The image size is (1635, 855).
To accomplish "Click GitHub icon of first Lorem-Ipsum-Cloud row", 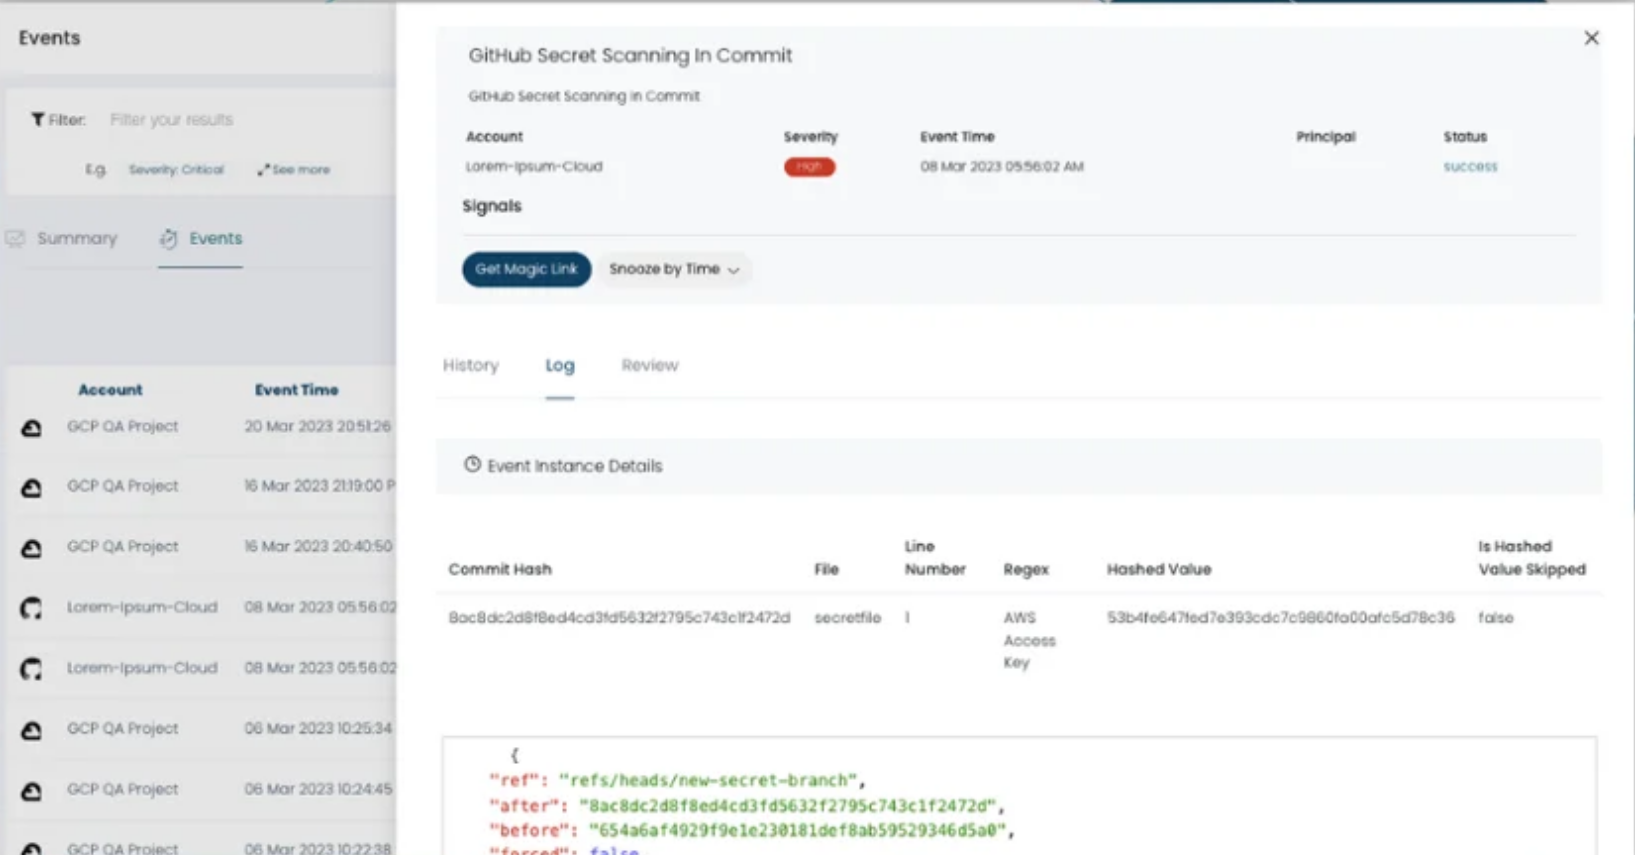I will coord(32,608).
